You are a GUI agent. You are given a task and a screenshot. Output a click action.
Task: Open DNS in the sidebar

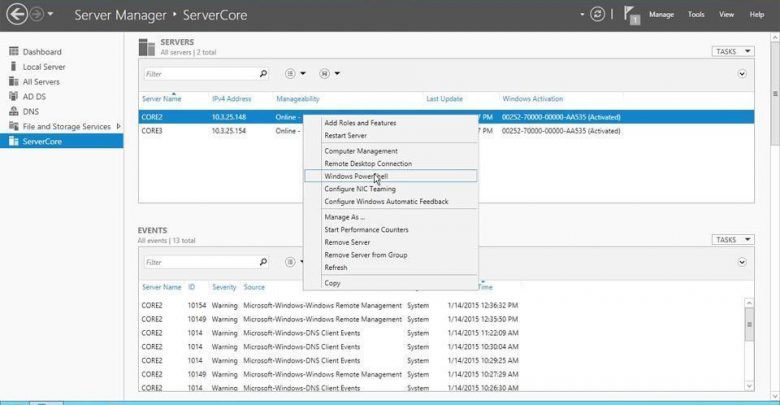pos(30,111)
